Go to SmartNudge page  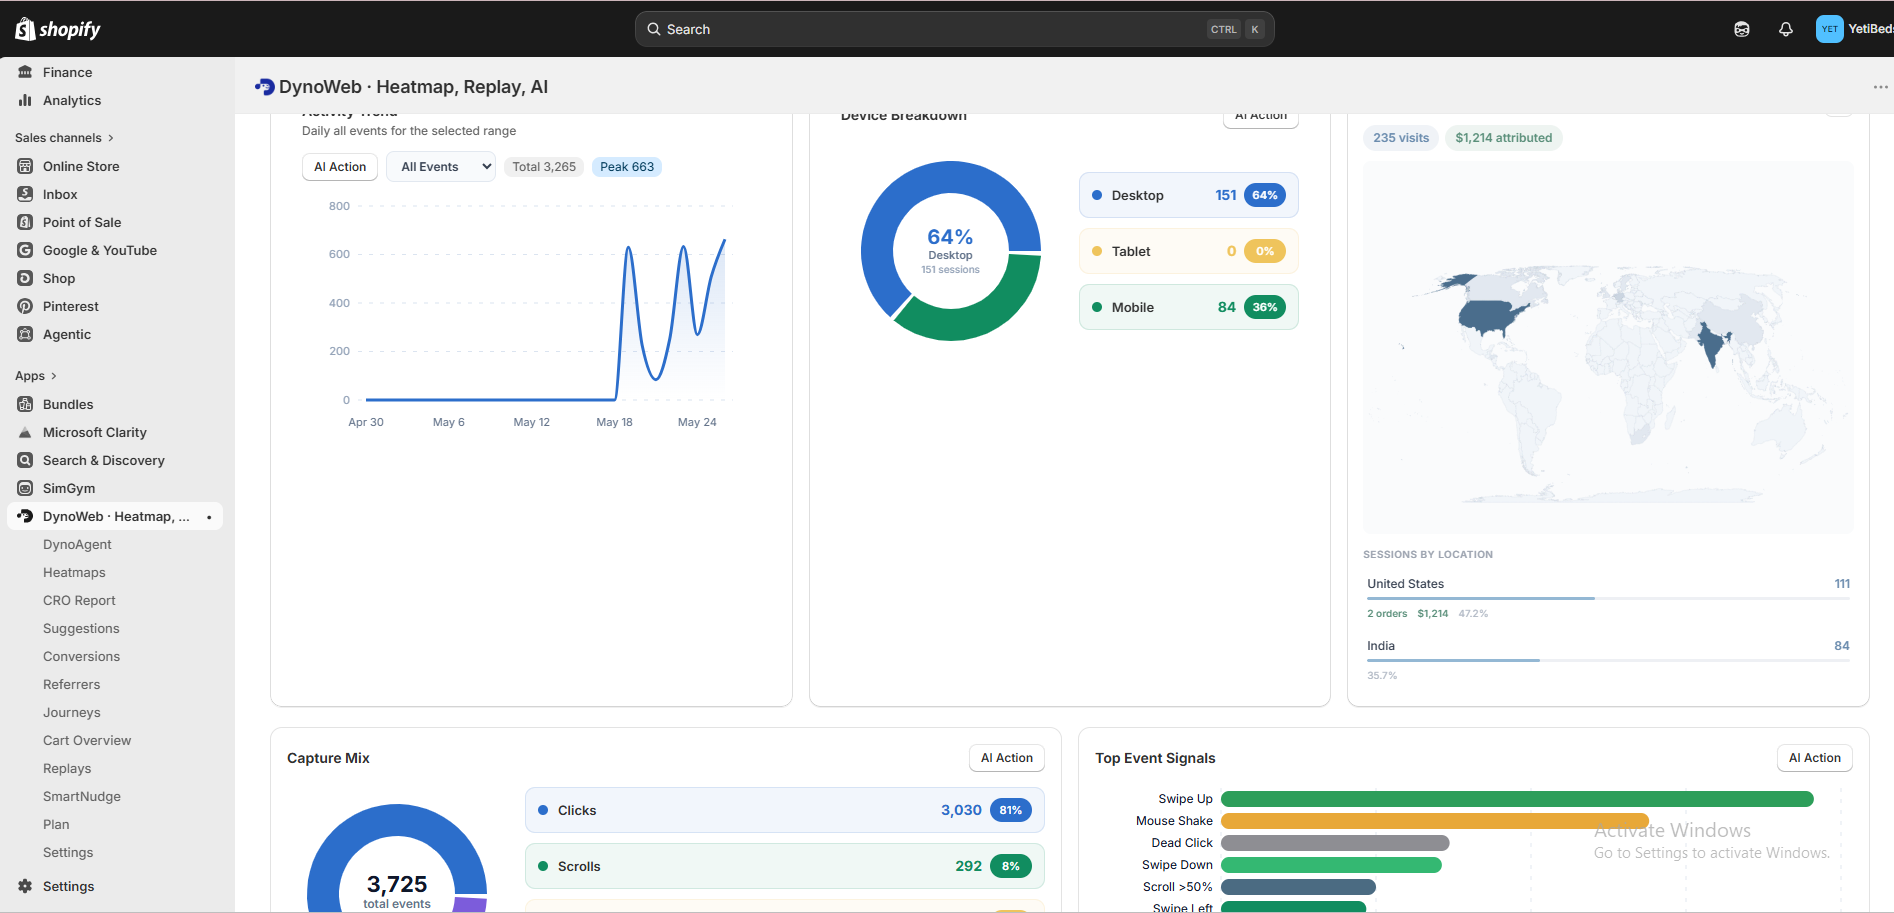[82, 796]
